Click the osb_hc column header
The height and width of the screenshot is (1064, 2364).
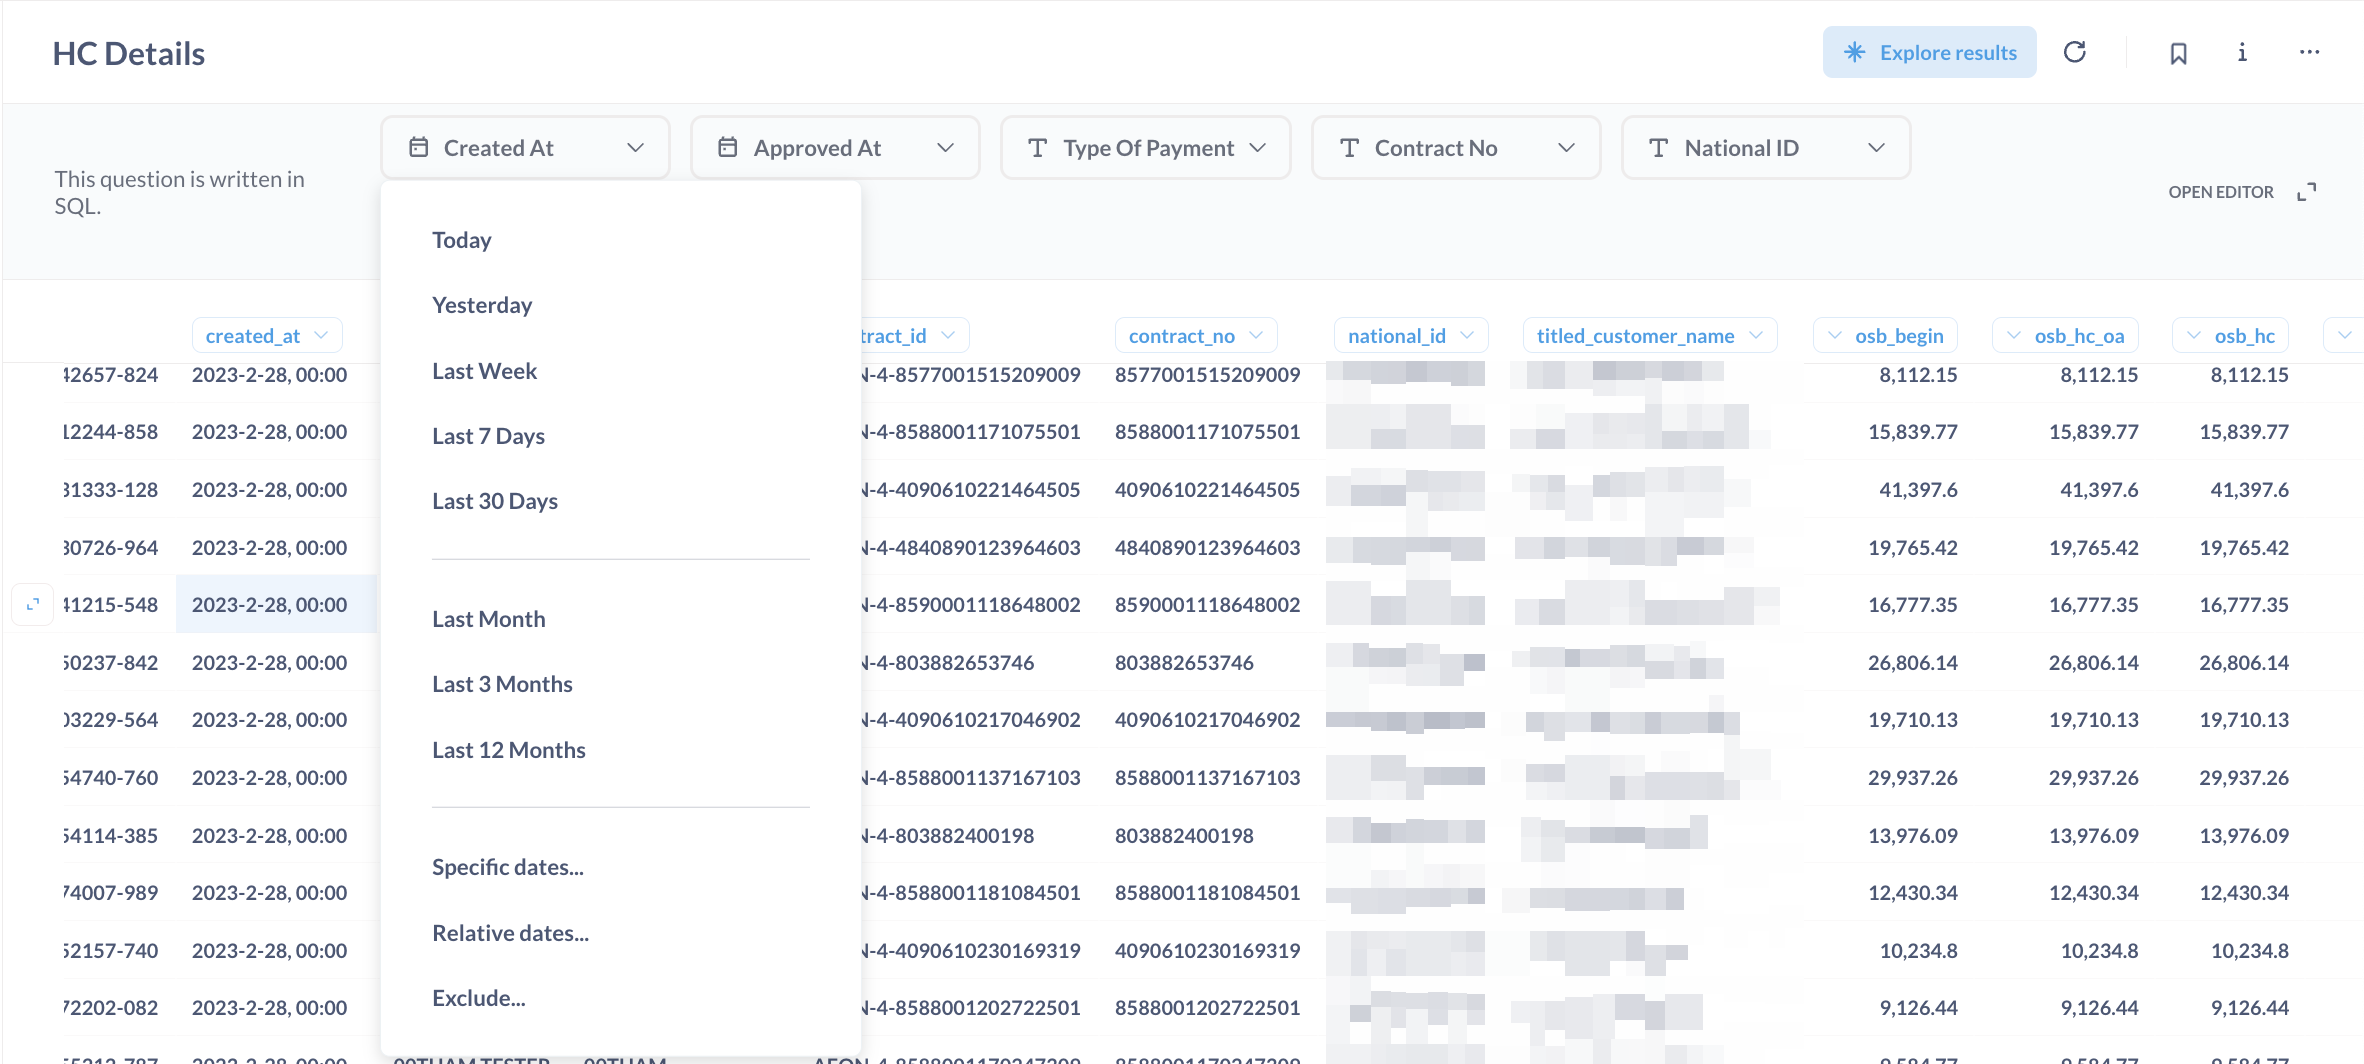(2230, 336)
